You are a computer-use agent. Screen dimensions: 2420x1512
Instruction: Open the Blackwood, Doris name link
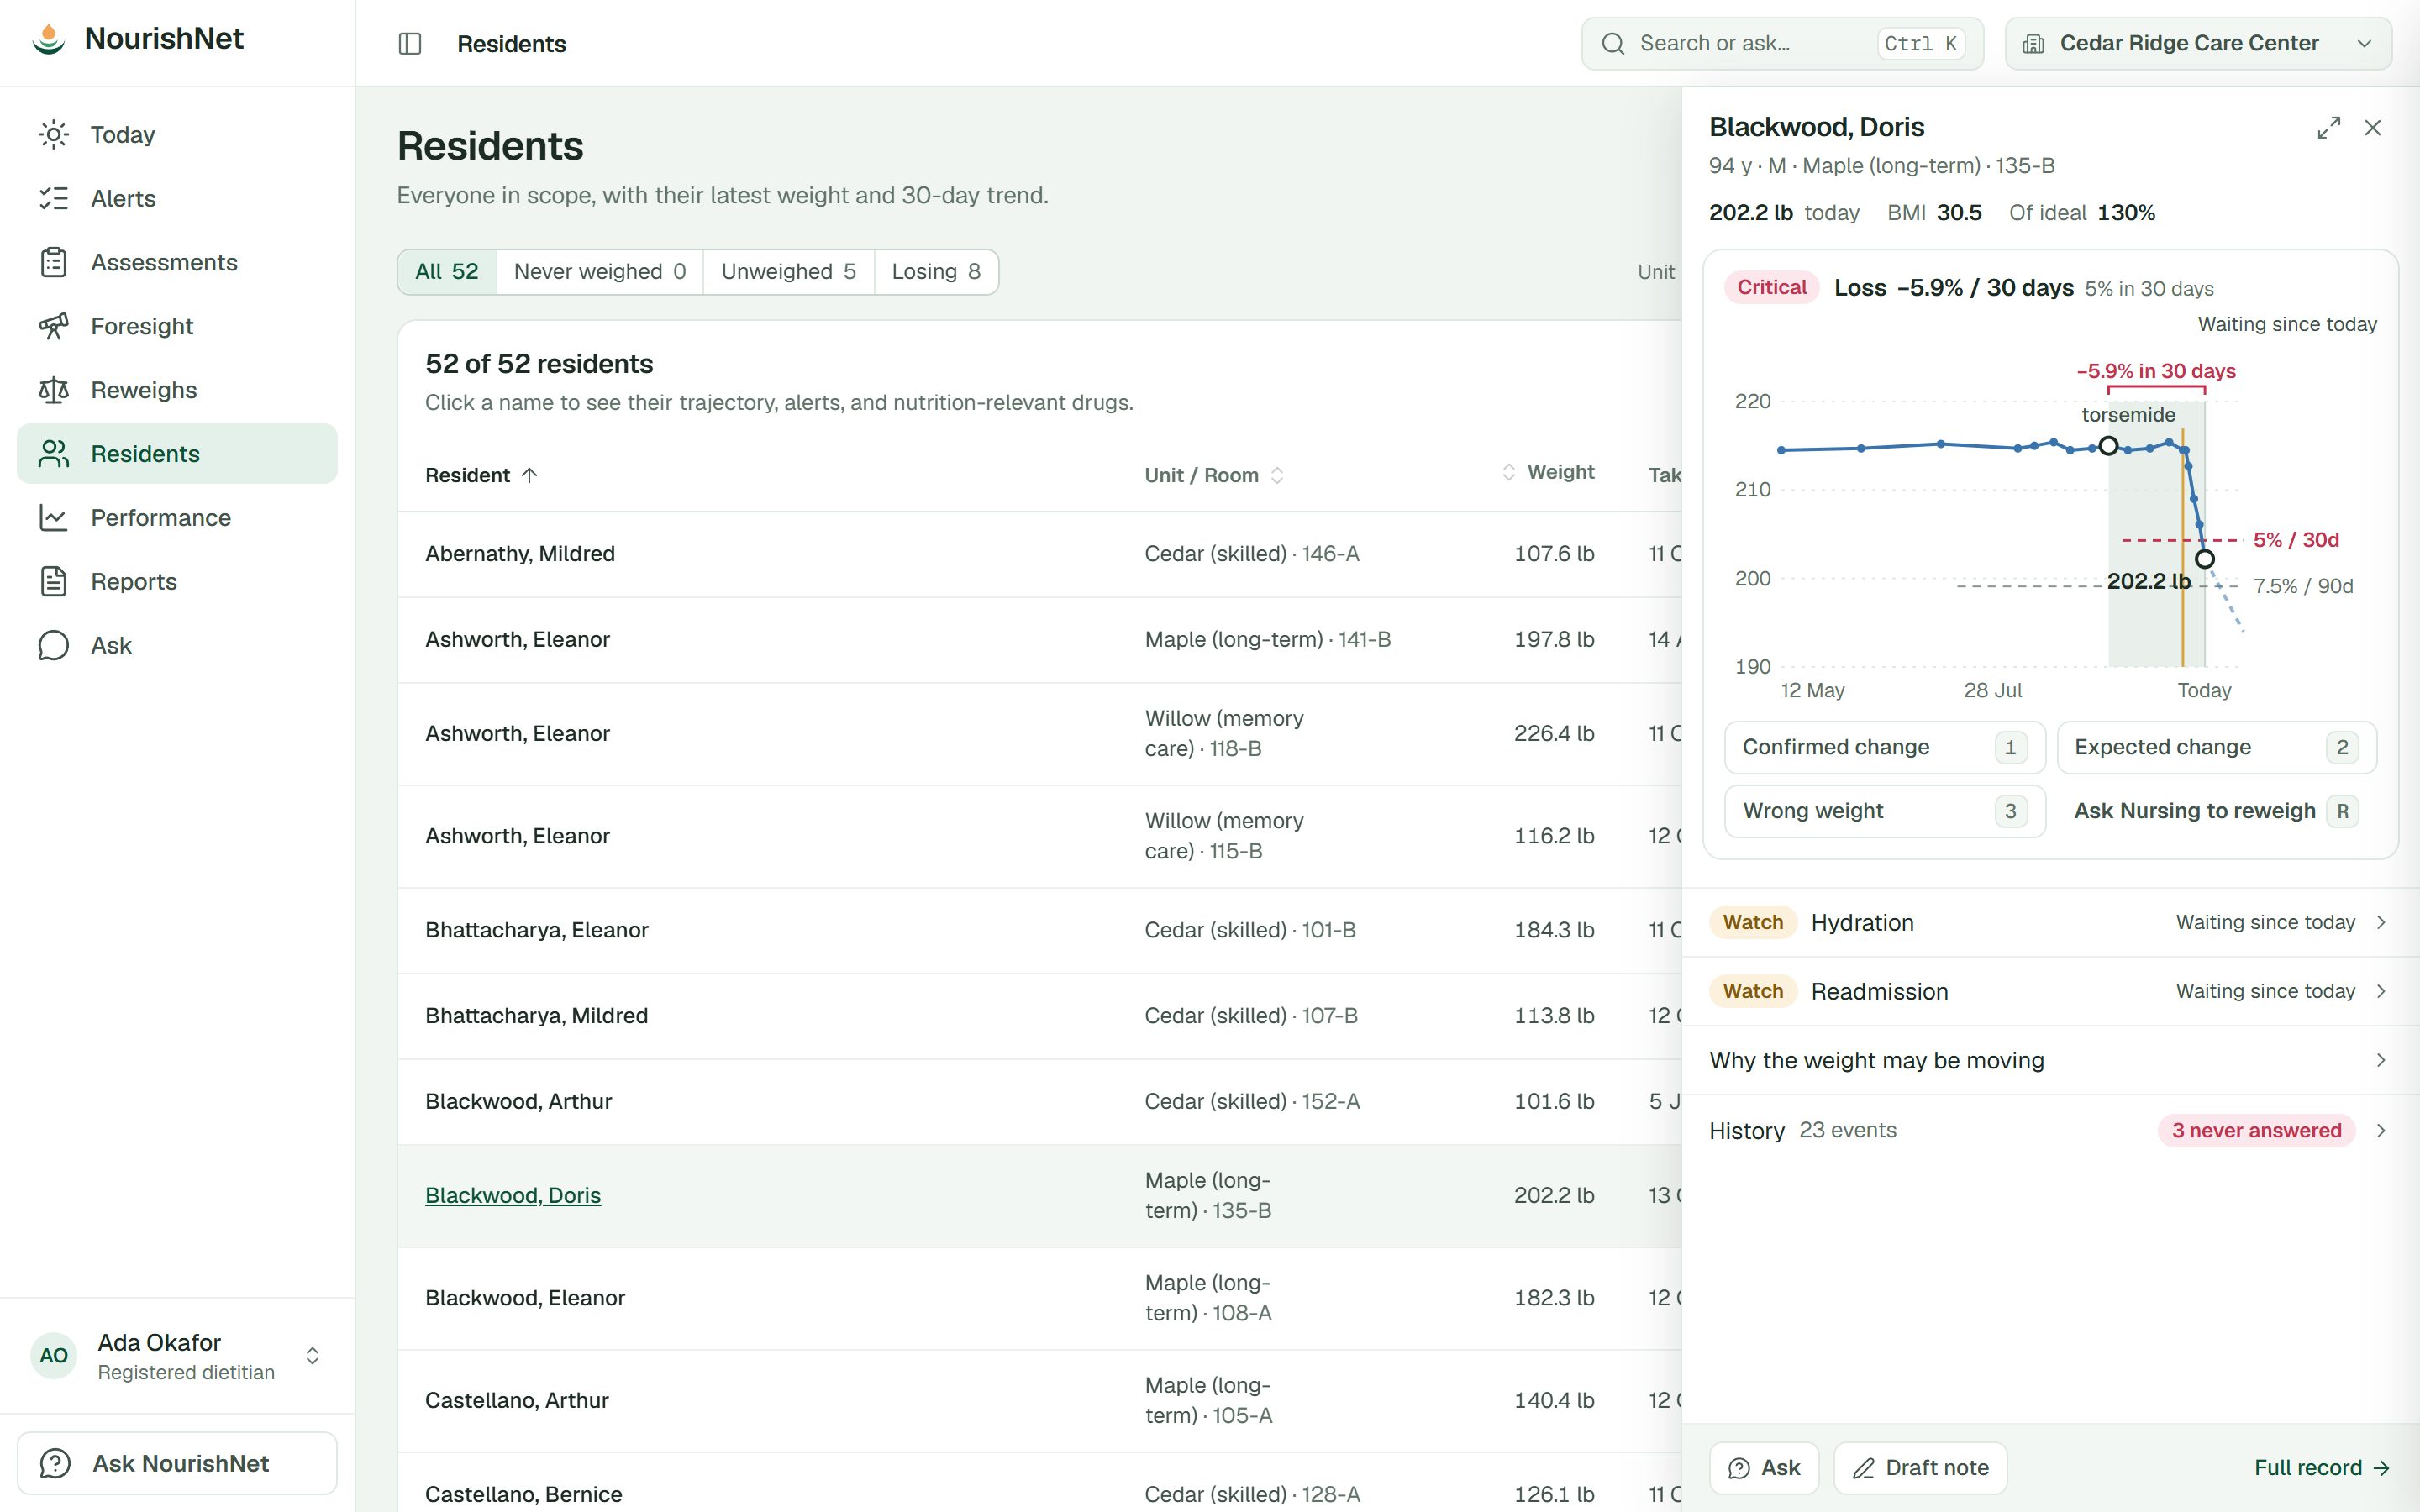(x=513, y=1195)
